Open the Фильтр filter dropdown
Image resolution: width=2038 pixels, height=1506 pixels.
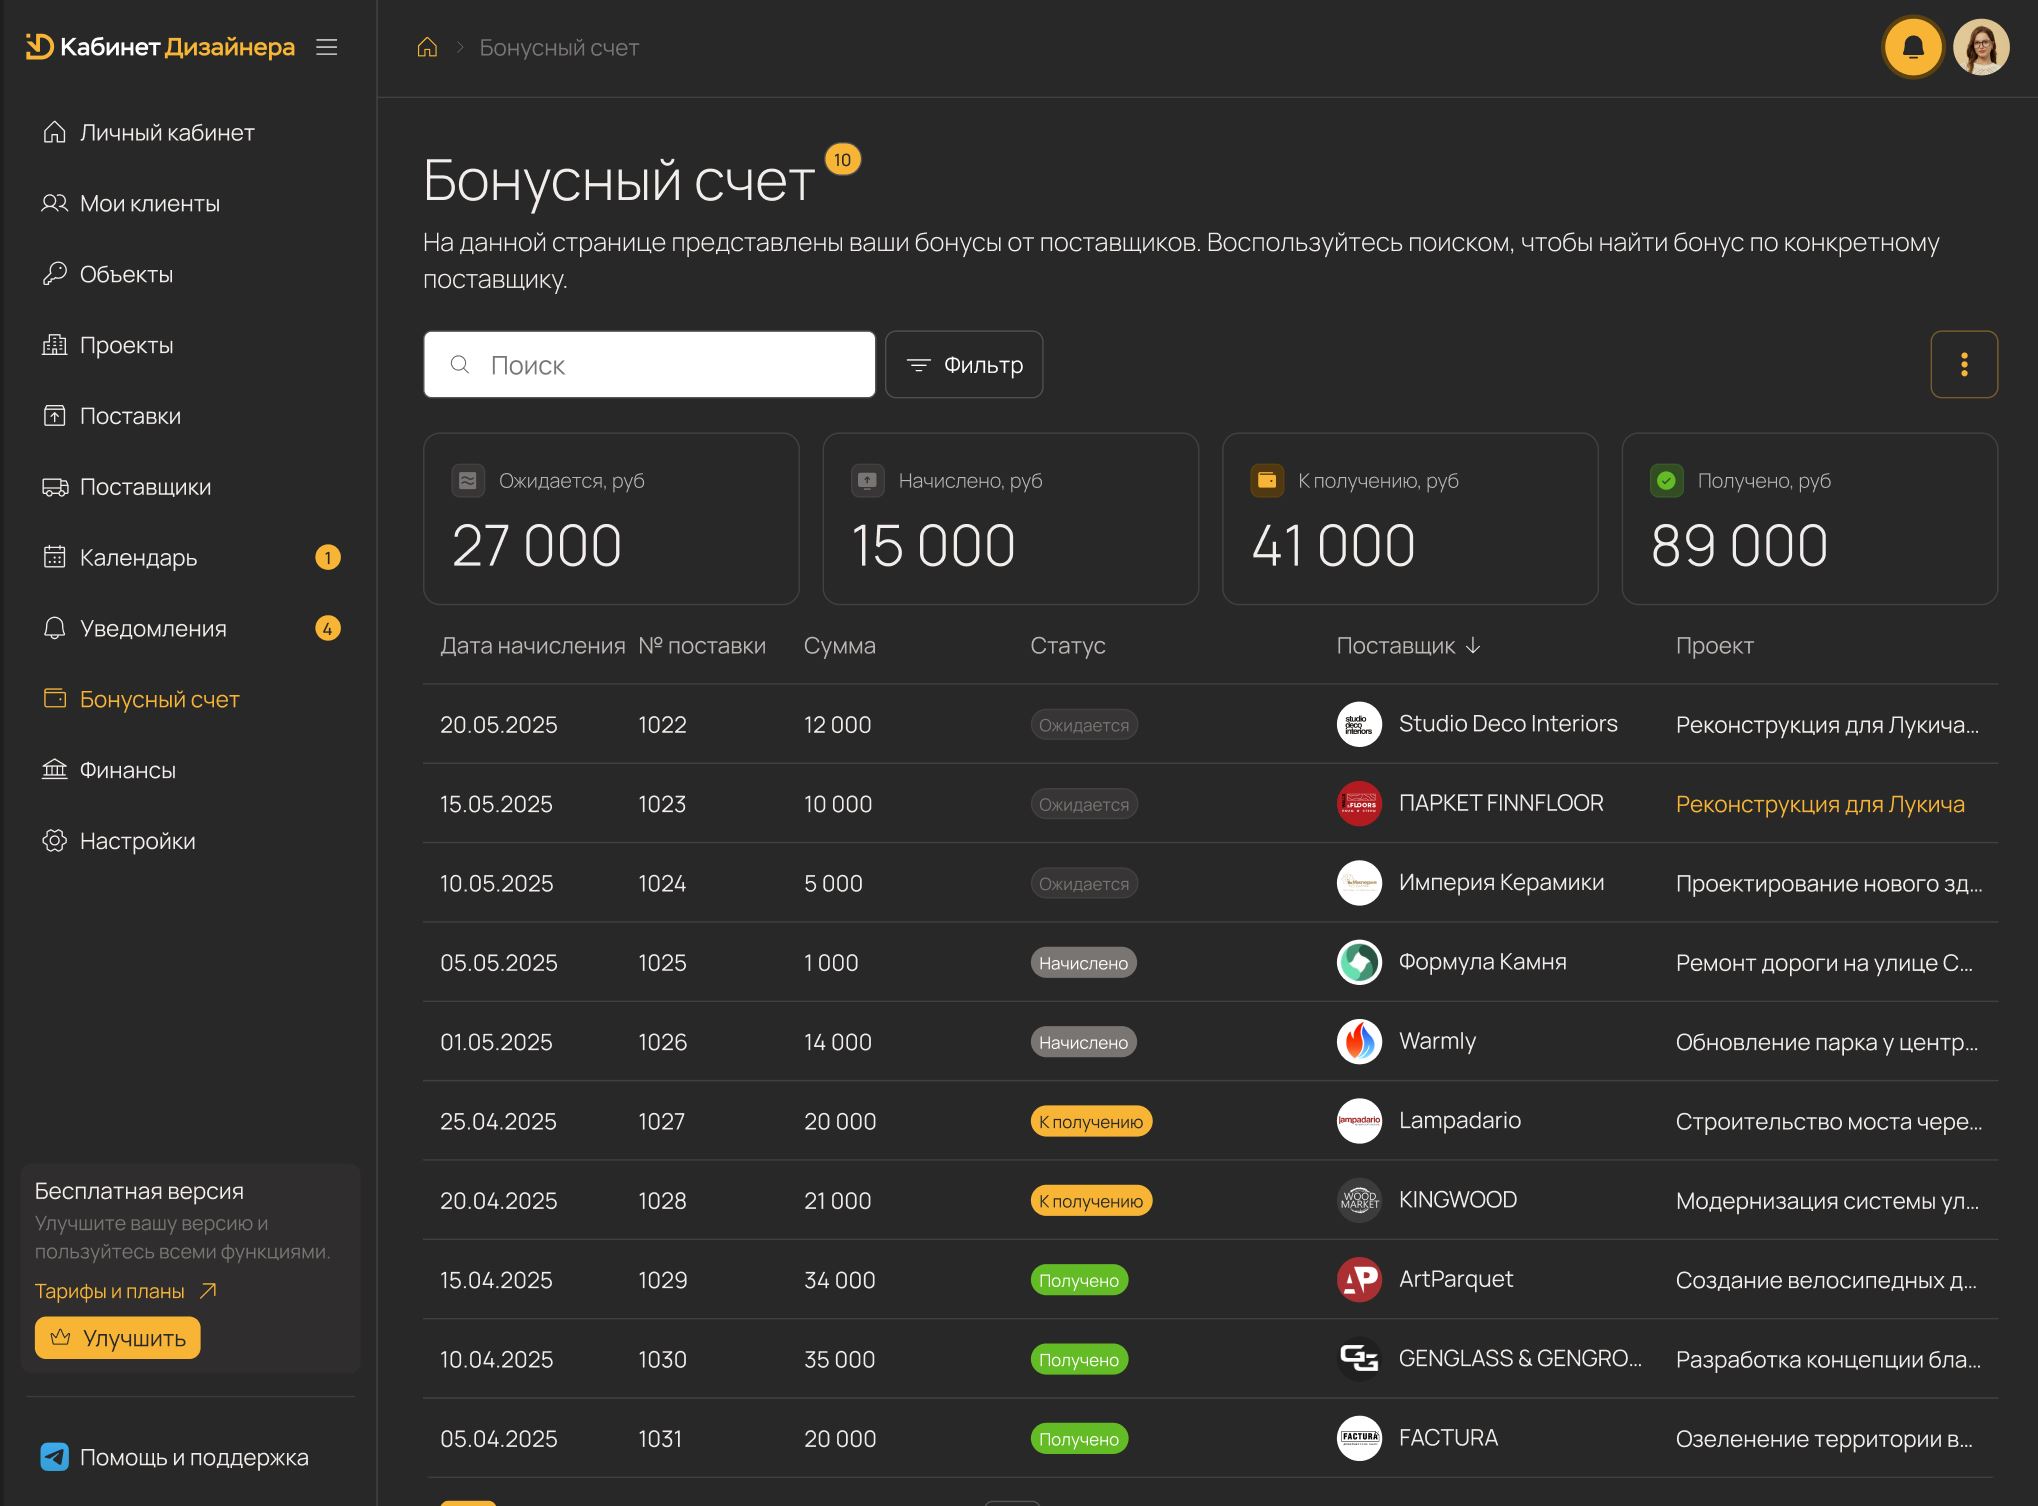tap(964, 365)
